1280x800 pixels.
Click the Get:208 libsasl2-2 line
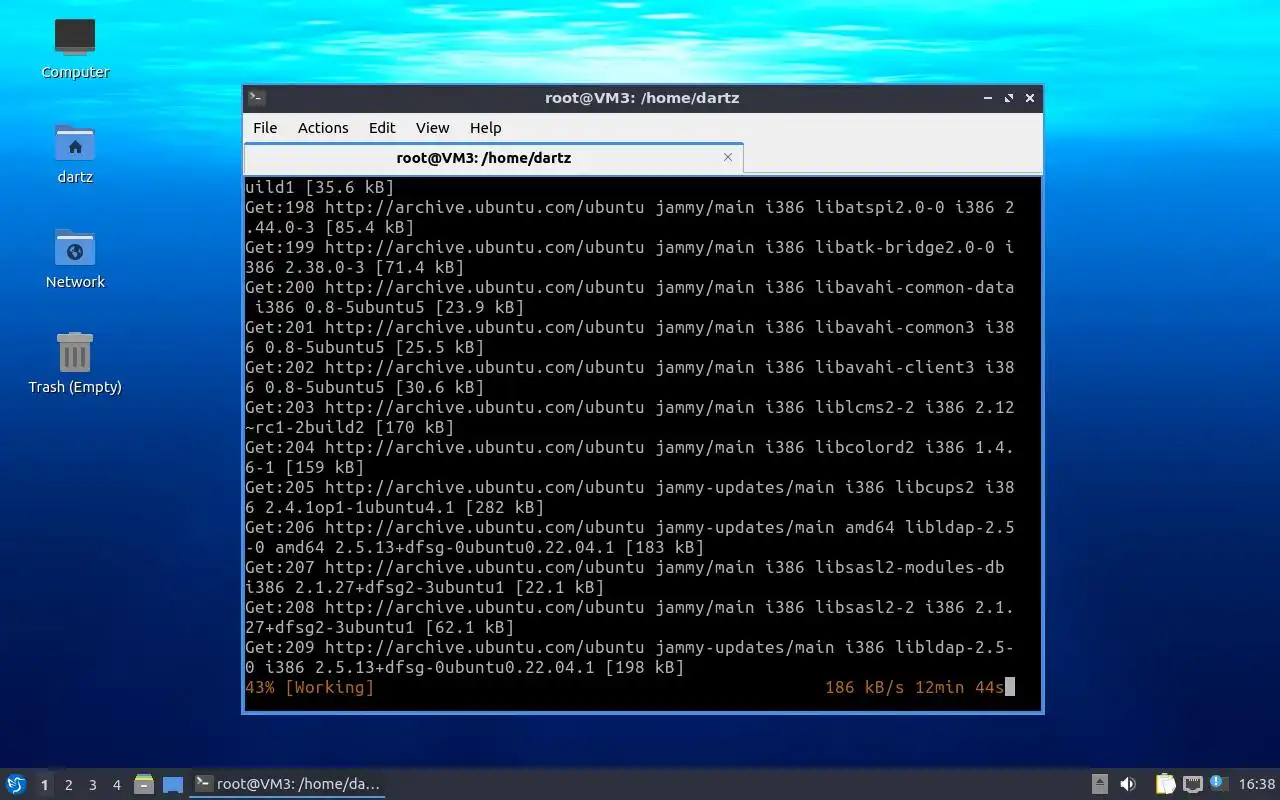630,617
